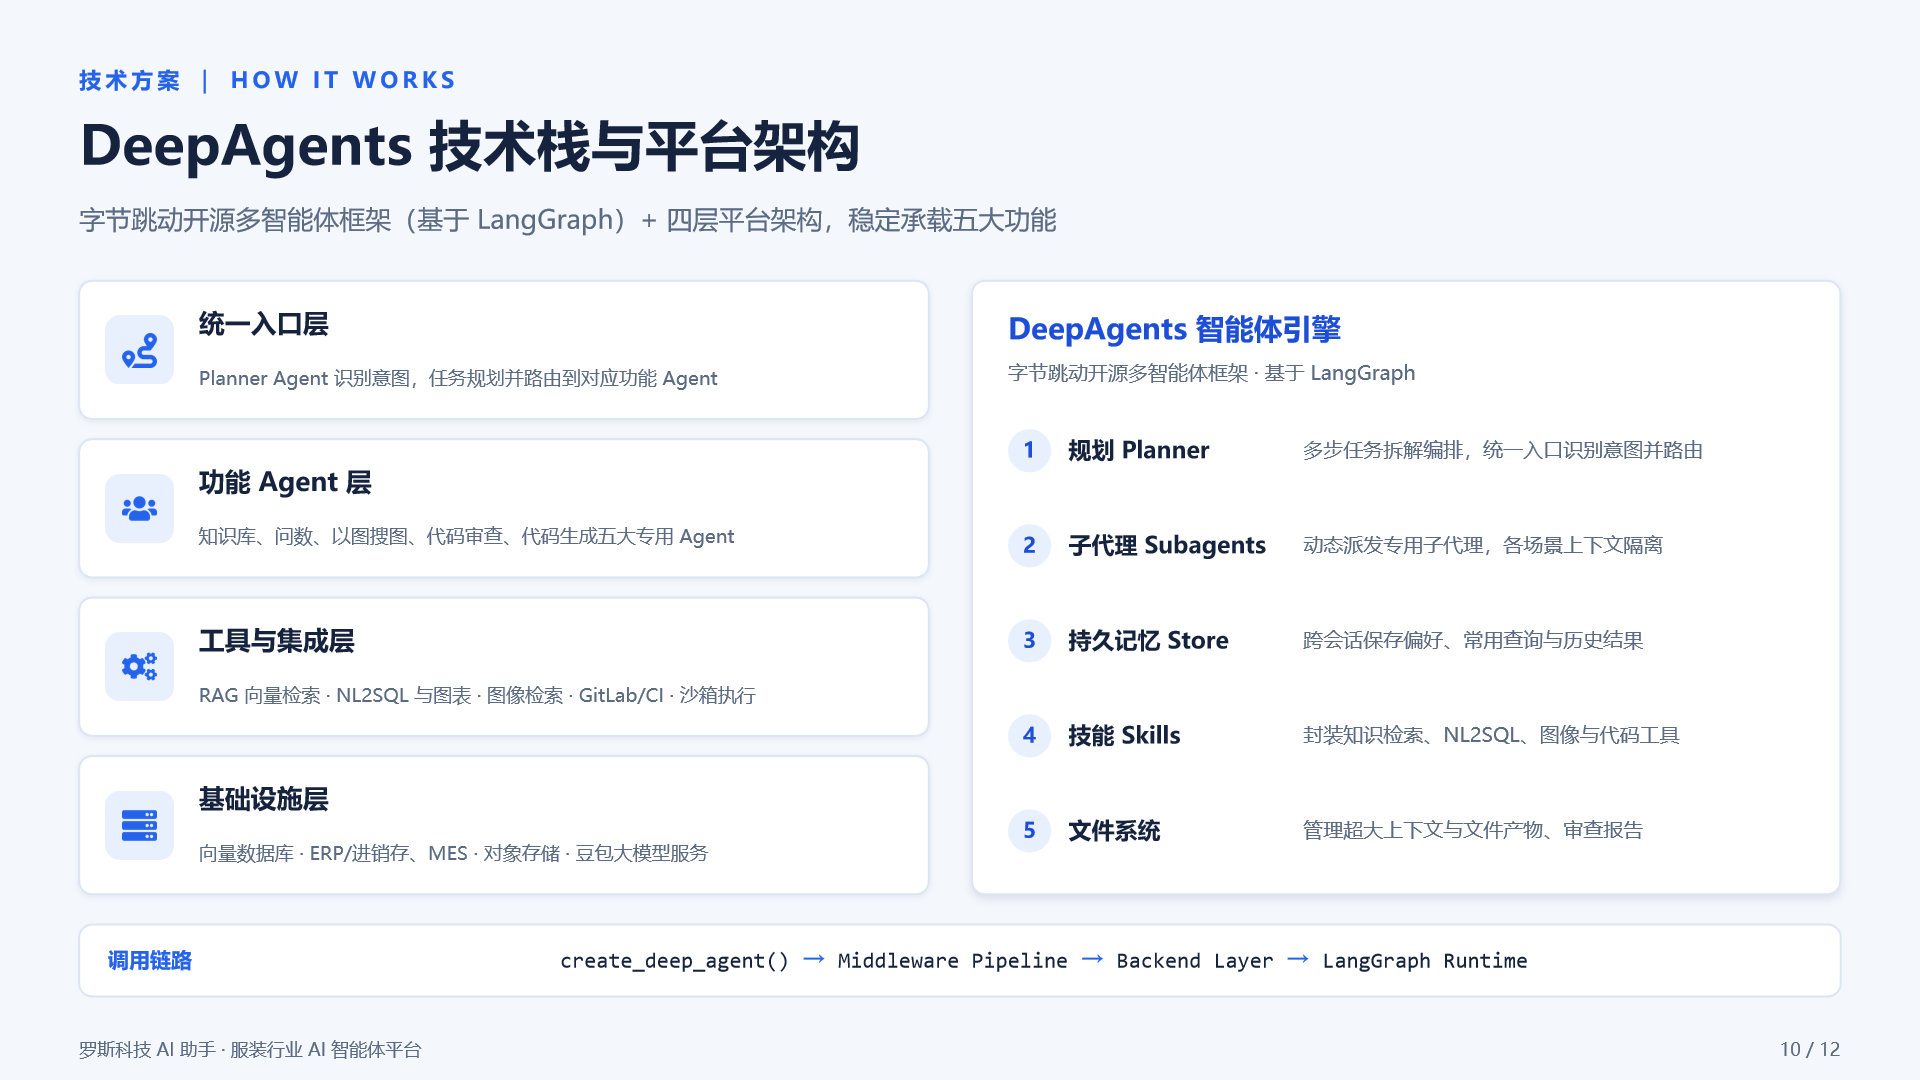The image size is (1920, 1080).
Task: Click the server icon beside 基础设施层
Action: coord(140,825)
